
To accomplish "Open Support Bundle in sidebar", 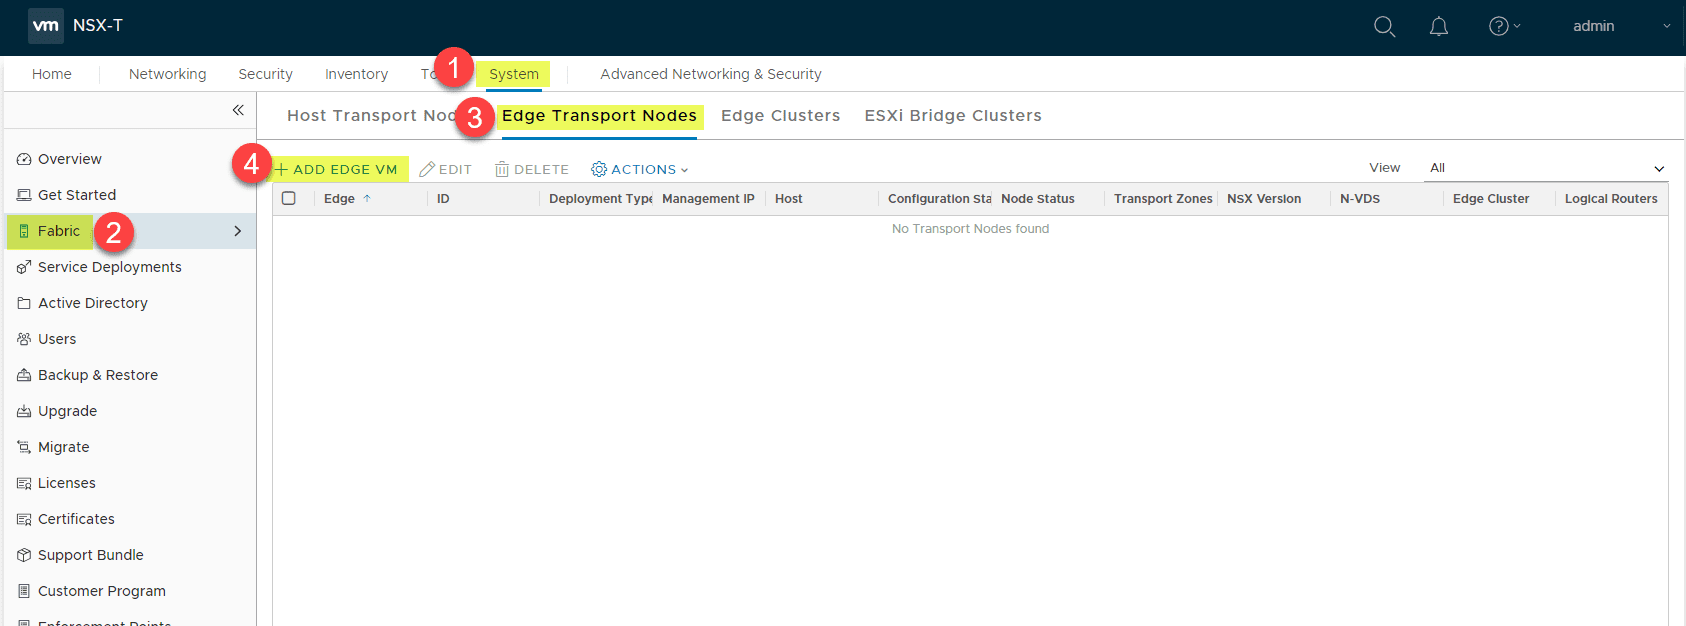I will [91, 555].
